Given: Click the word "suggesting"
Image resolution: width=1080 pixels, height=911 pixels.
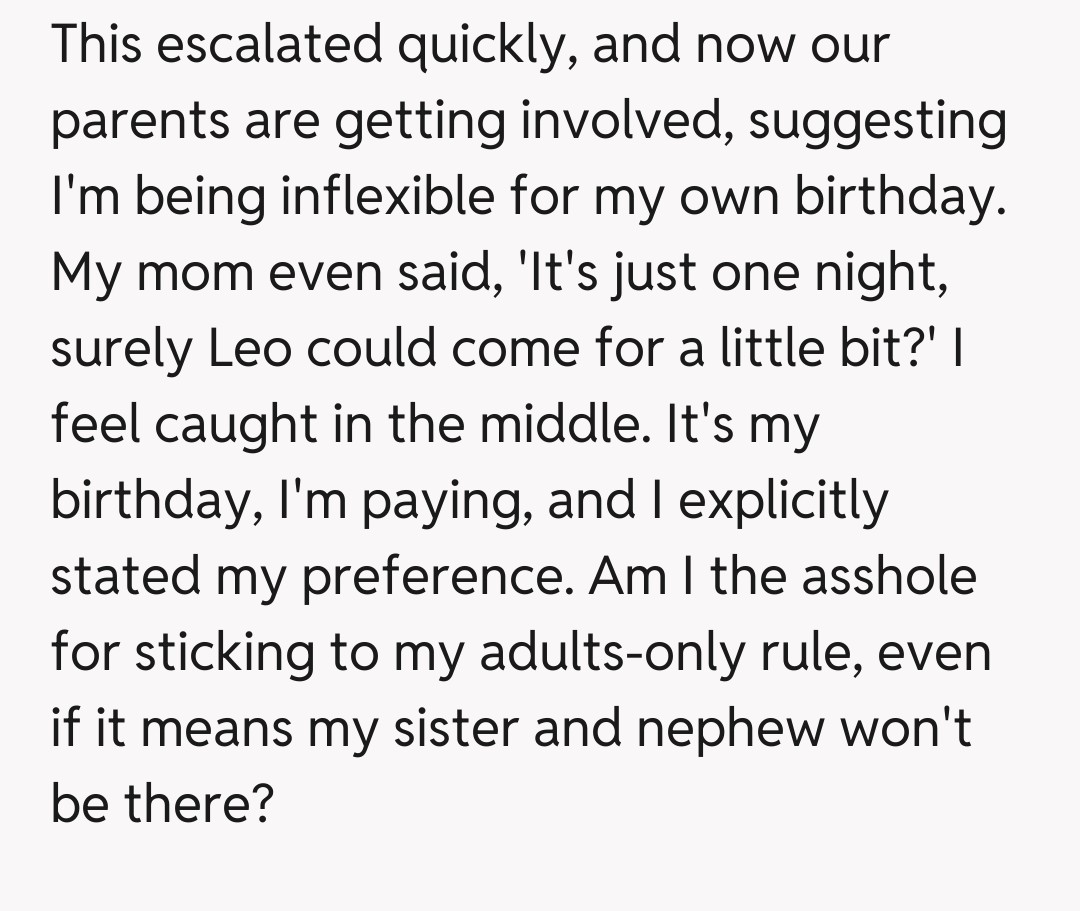Looking at the screenshot, I should click(x=877, y=121).
